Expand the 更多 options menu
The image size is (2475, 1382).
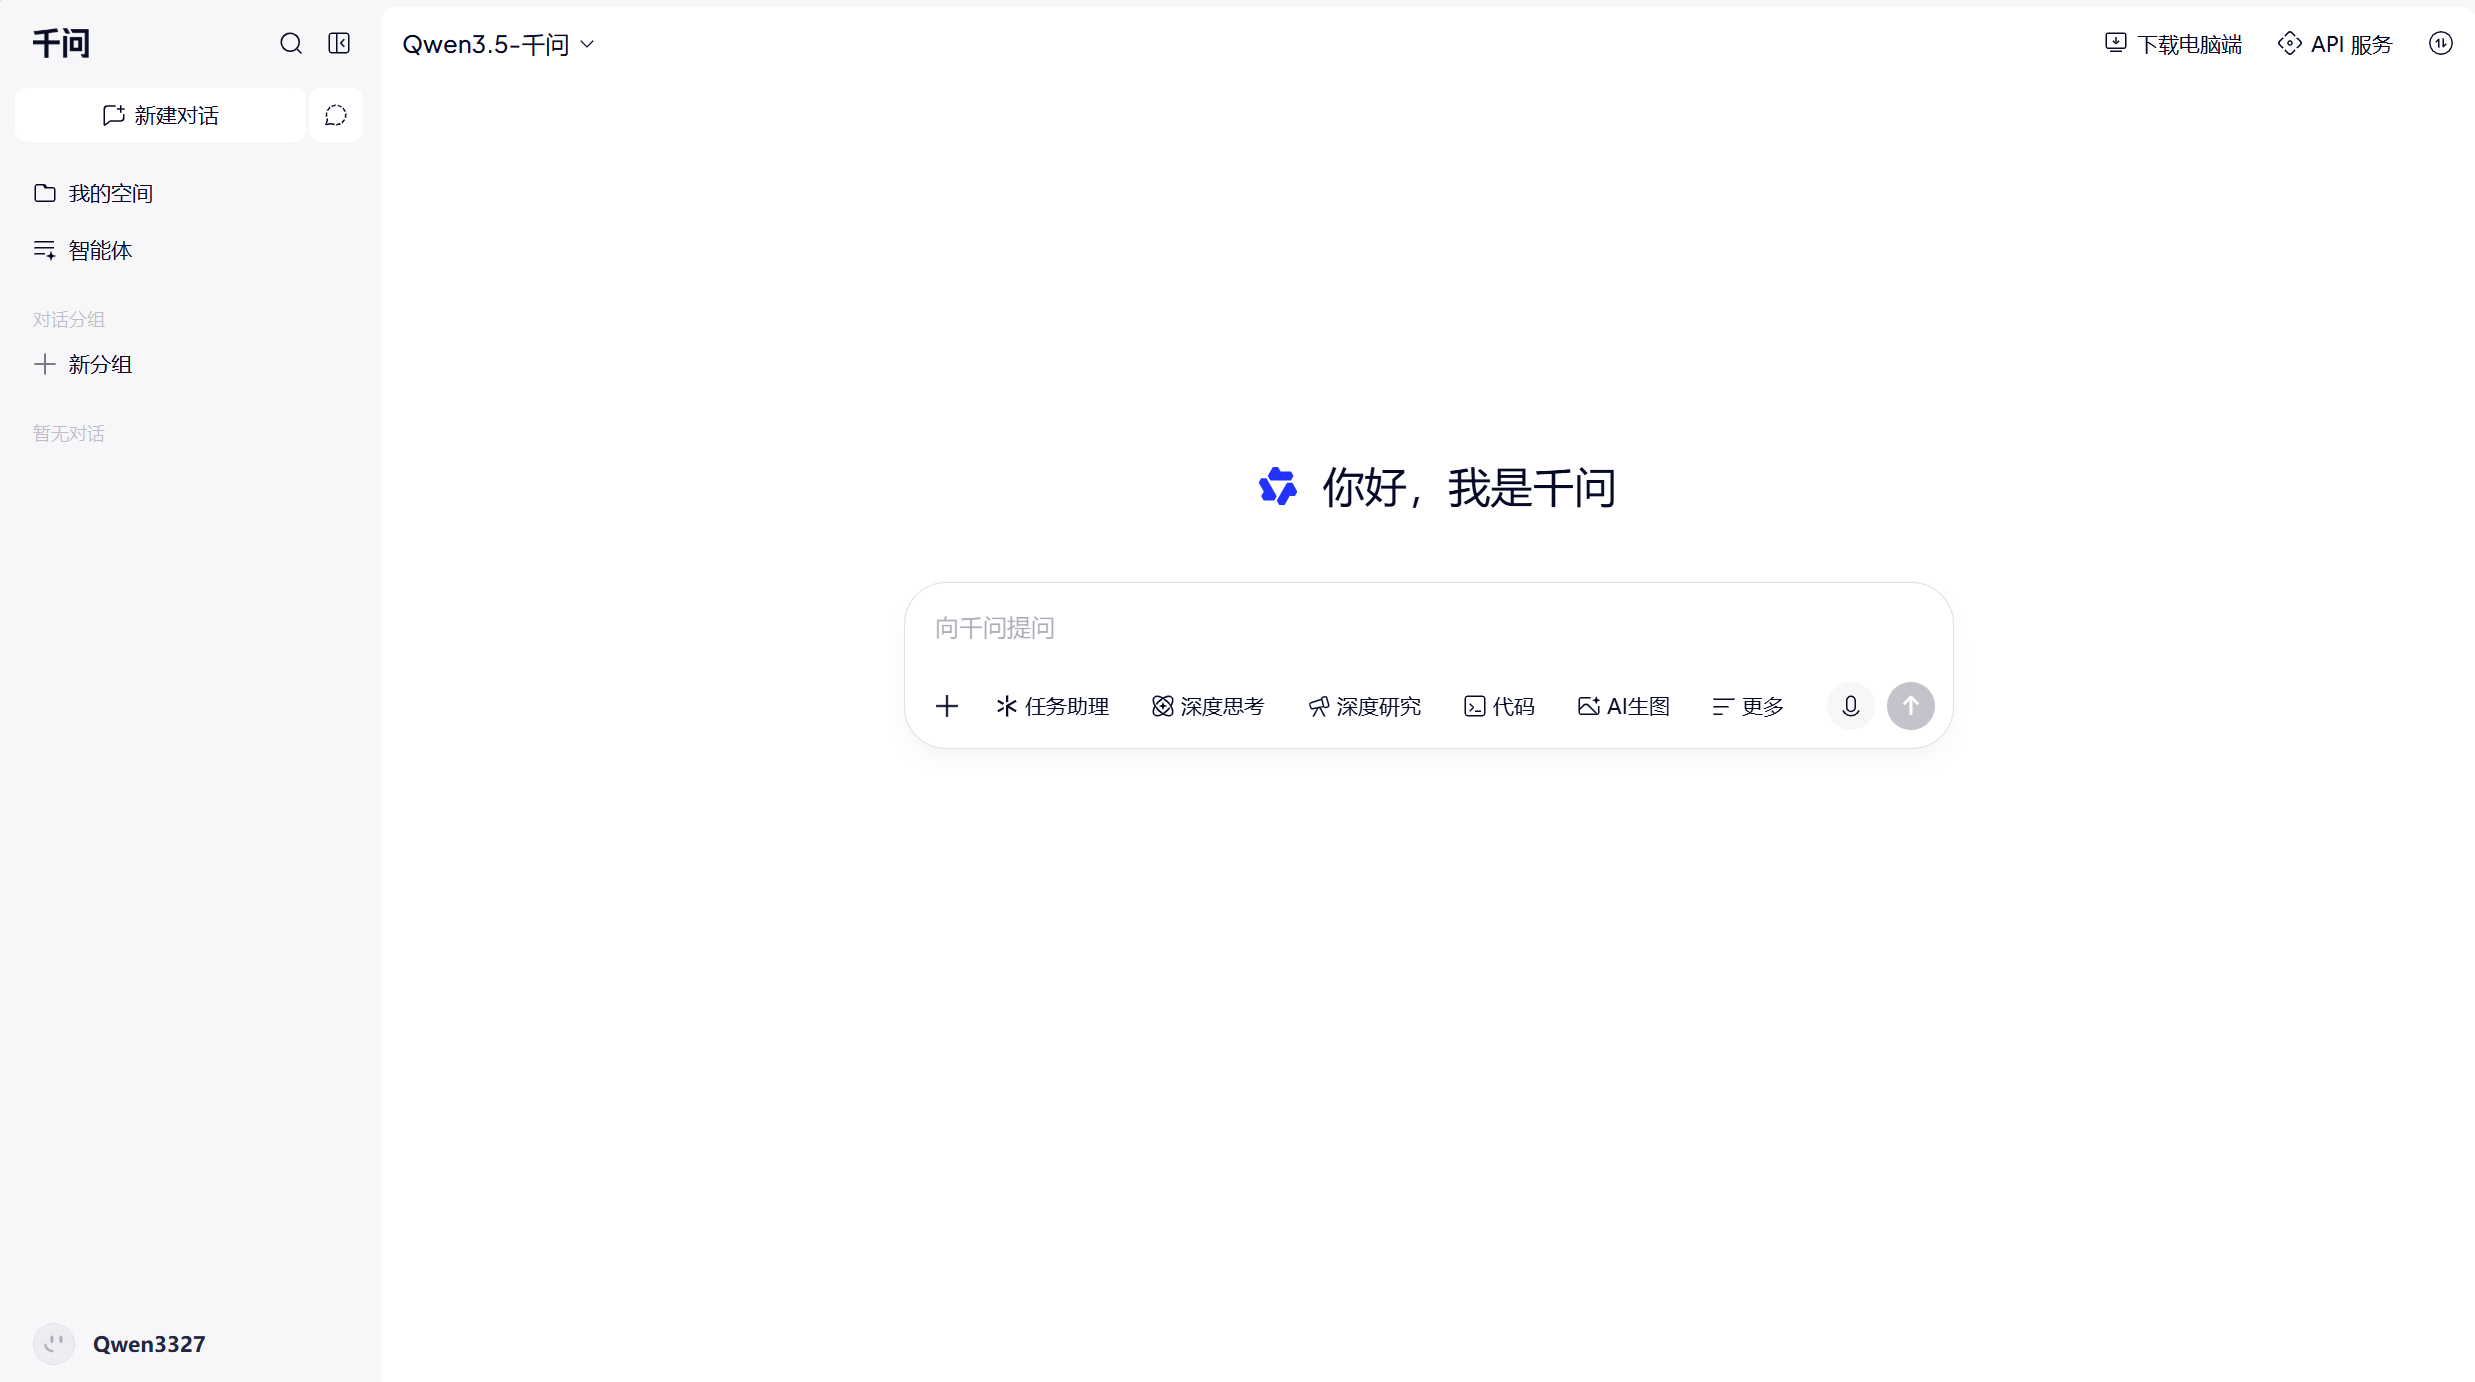point(1748,706)
